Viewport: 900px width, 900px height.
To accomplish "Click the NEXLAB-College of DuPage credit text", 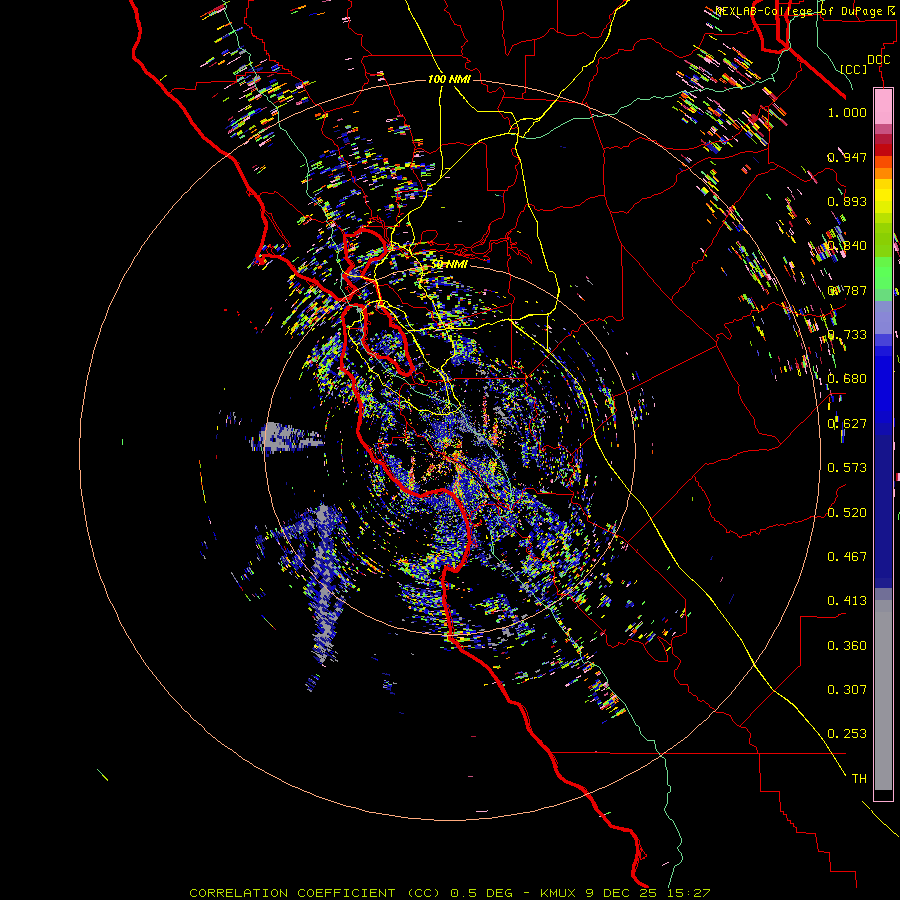I will (x=807, y=11).
